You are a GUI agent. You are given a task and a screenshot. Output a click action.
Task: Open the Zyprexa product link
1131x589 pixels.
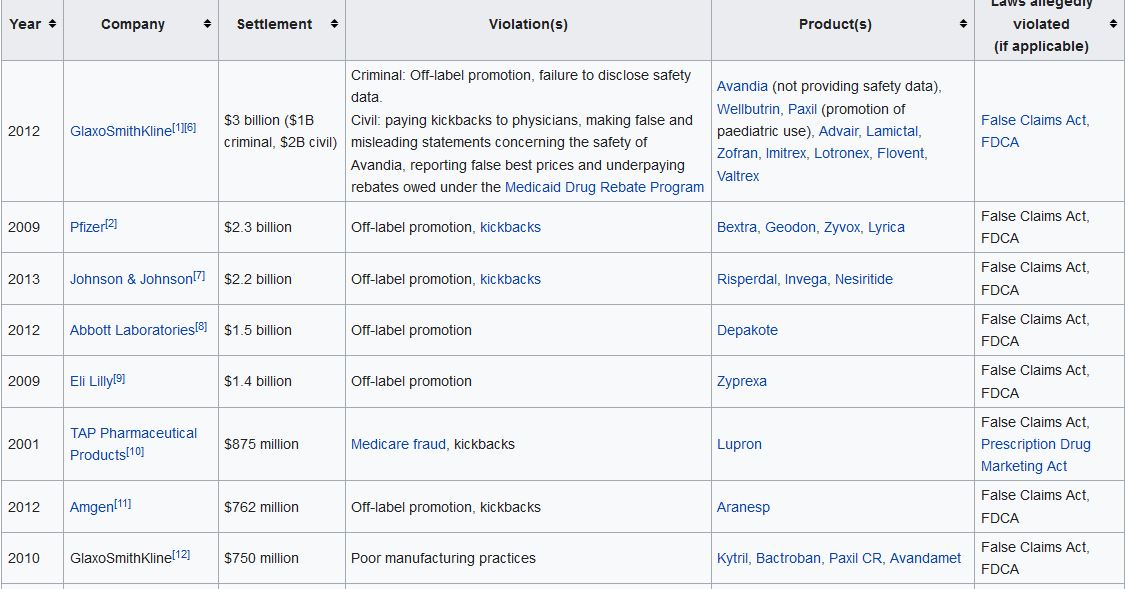tap(742, 382)
